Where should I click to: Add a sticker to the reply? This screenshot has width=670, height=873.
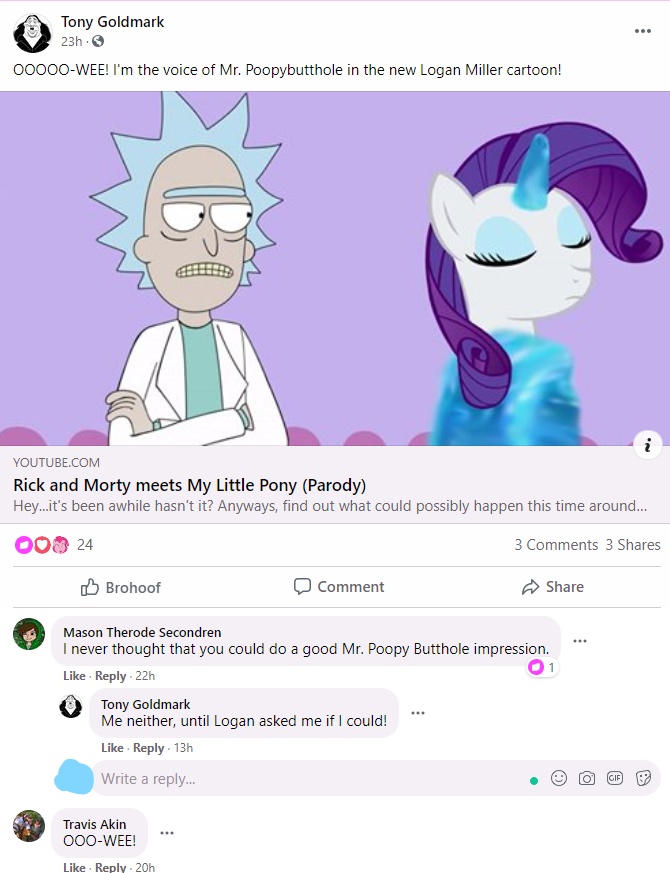[x=643, y=778]
